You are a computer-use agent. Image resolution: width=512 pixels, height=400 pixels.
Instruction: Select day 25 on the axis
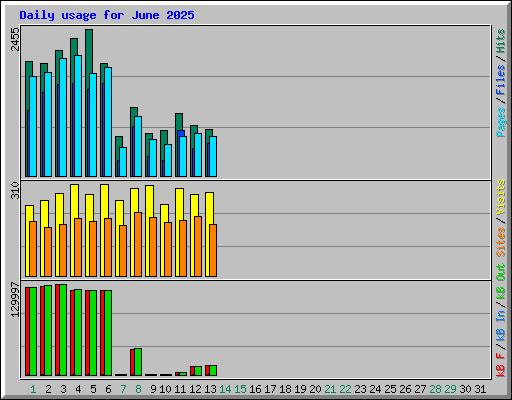pos(390,389)
